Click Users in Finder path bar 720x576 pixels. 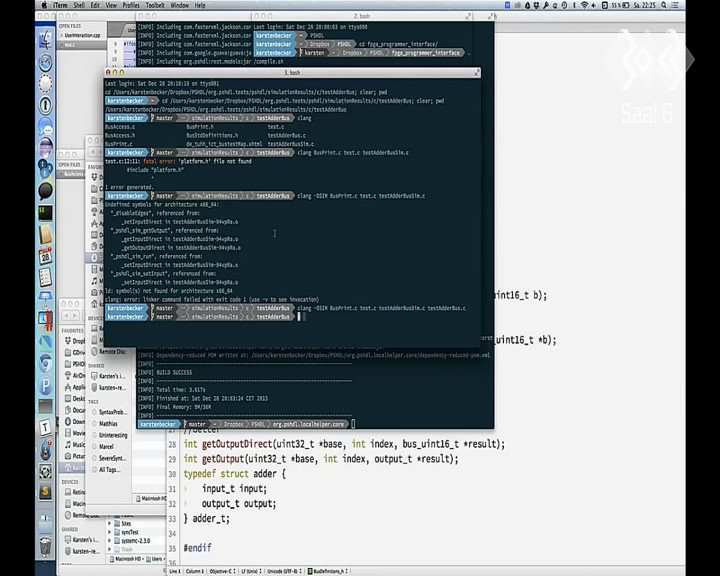pyautogui.click(x=154, y=559)
